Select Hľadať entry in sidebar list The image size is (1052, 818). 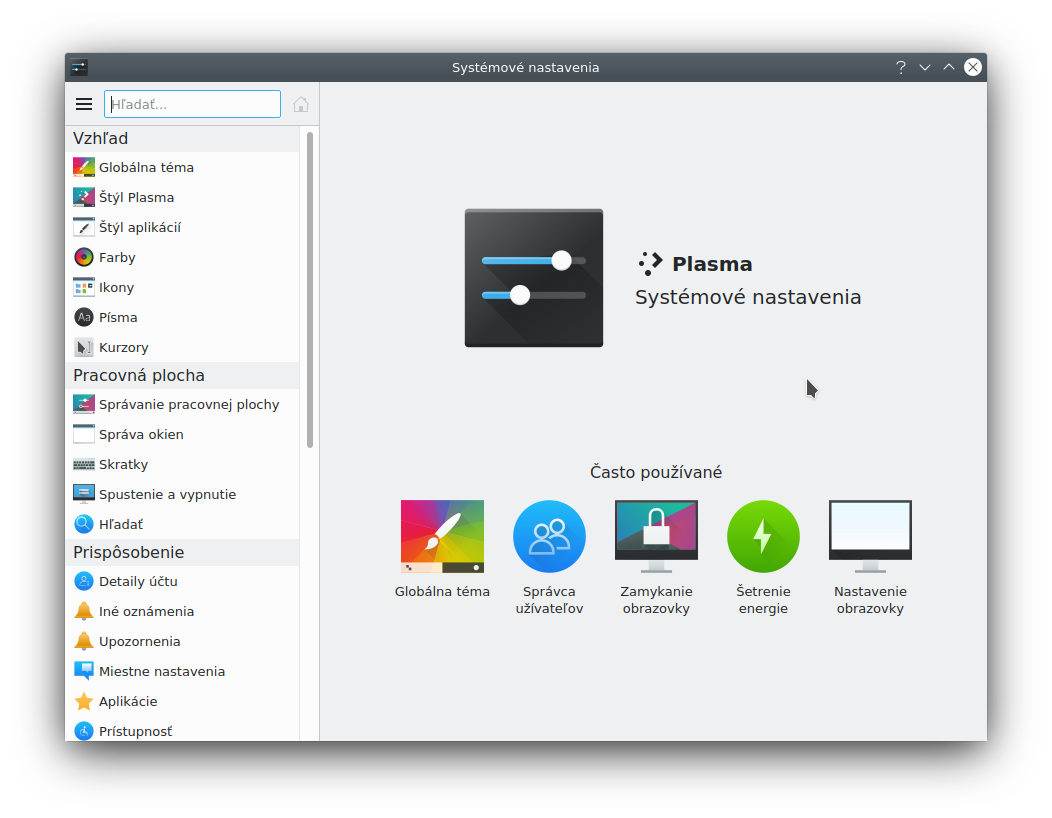tap(182, 524)
